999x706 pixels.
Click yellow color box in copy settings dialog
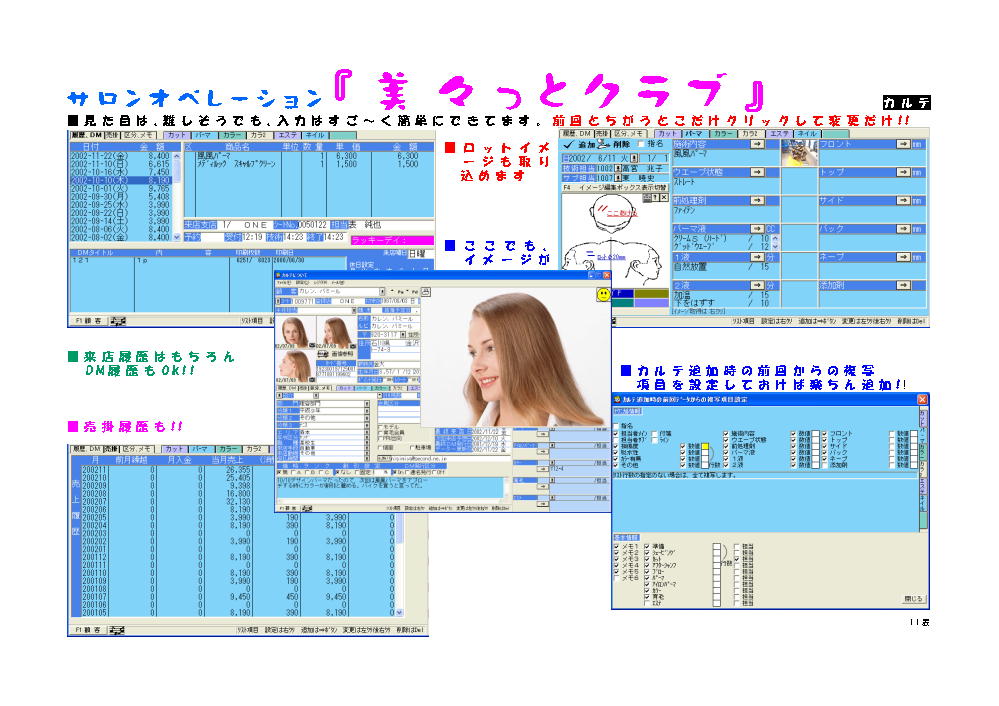point(705,447)
